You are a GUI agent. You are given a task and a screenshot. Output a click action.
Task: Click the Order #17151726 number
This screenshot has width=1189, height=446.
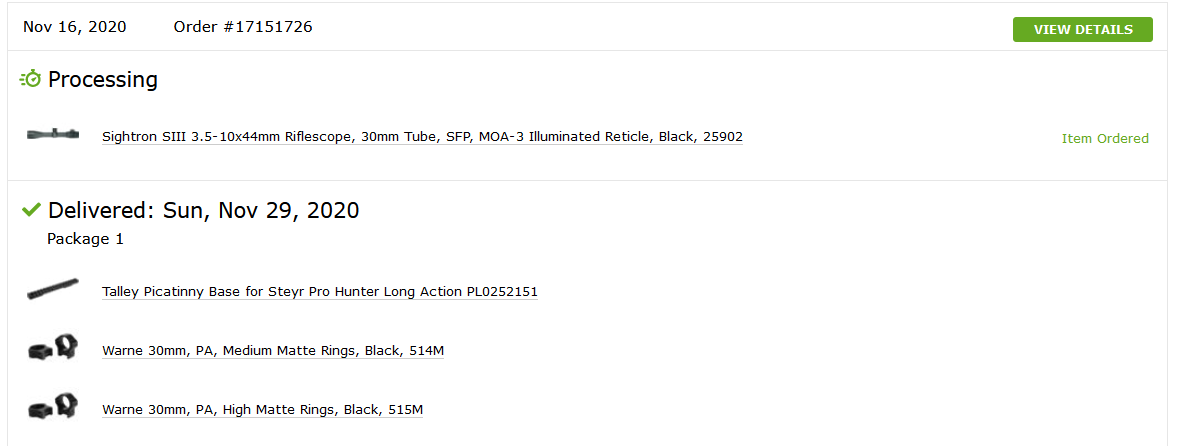pyautogui.click(x=243, y=27)
